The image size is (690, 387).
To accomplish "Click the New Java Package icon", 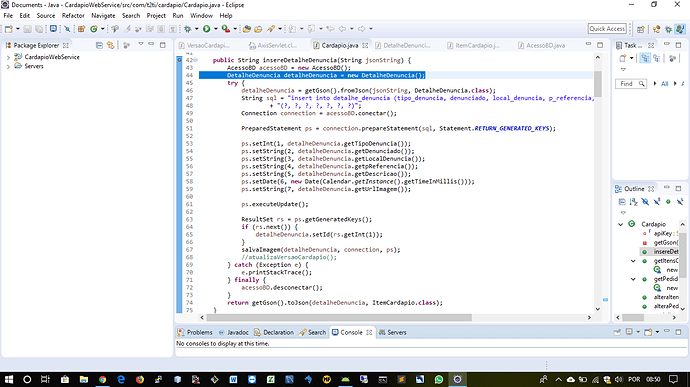I will click(81, 29).
